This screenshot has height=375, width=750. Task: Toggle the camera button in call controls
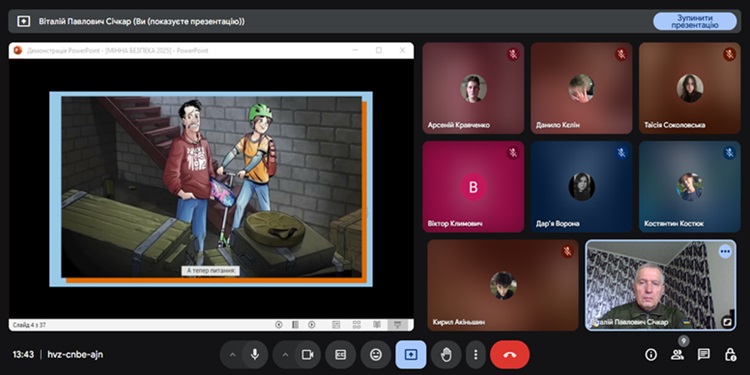(x=308, y=354)
